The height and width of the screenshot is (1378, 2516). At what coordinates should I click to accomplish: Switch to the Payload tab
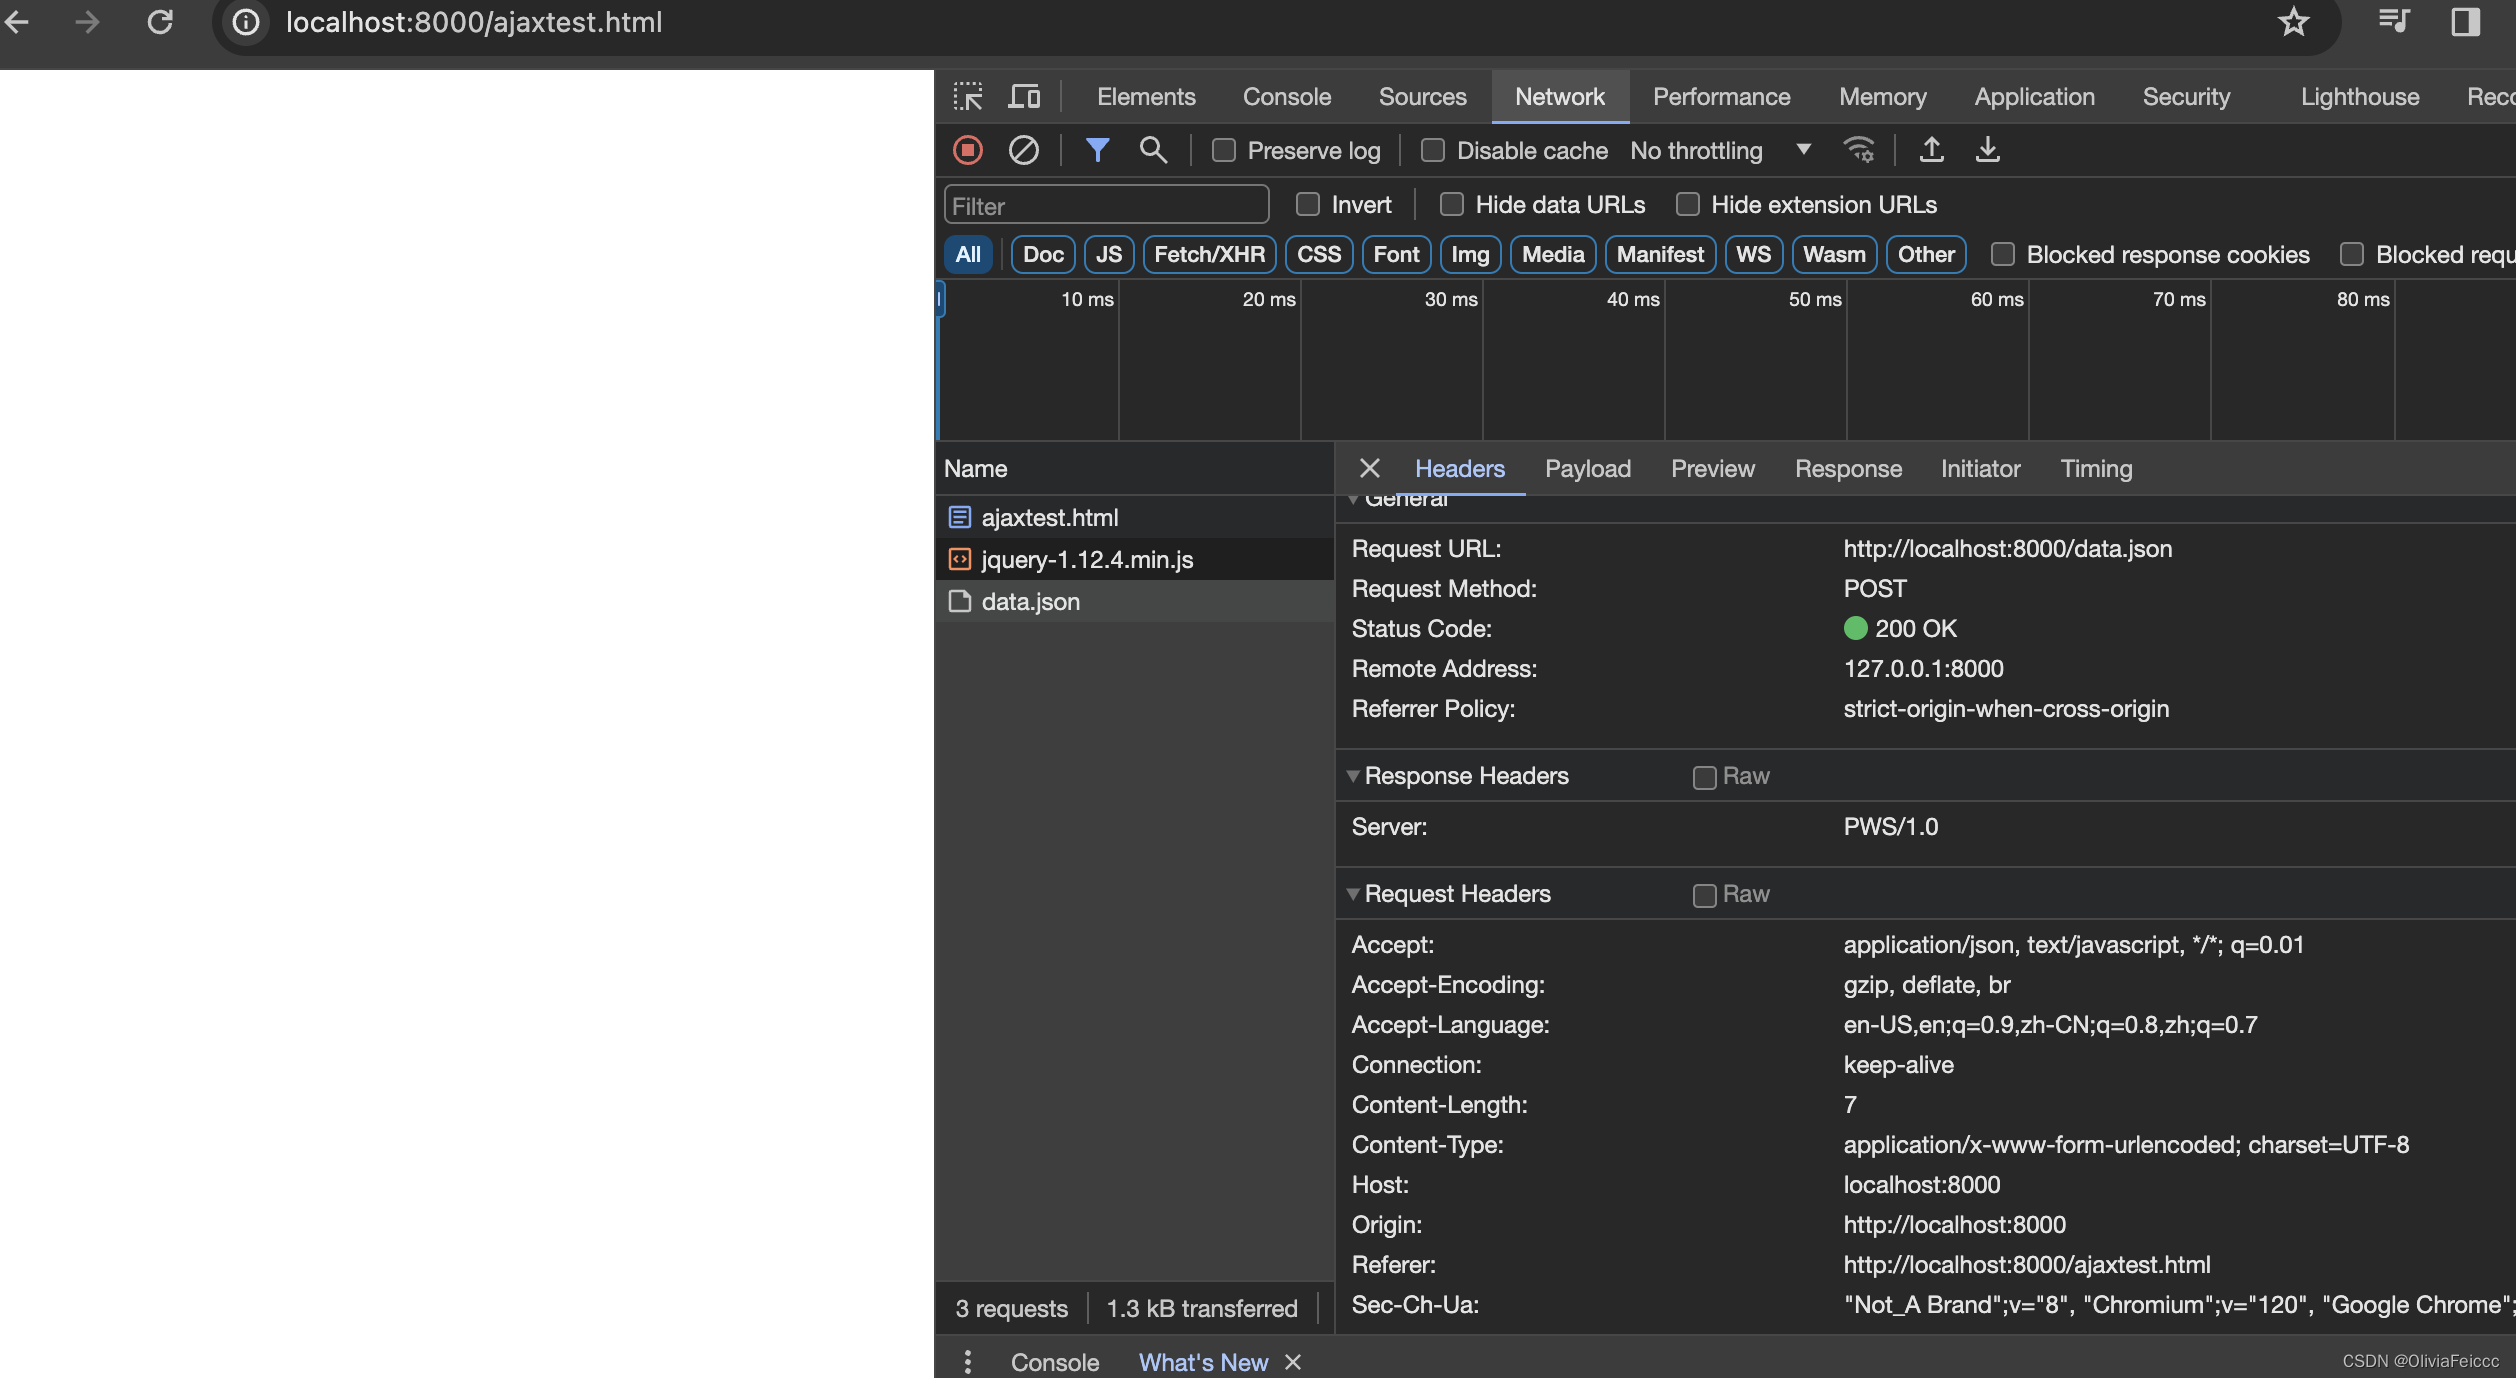coord(1588,468)
